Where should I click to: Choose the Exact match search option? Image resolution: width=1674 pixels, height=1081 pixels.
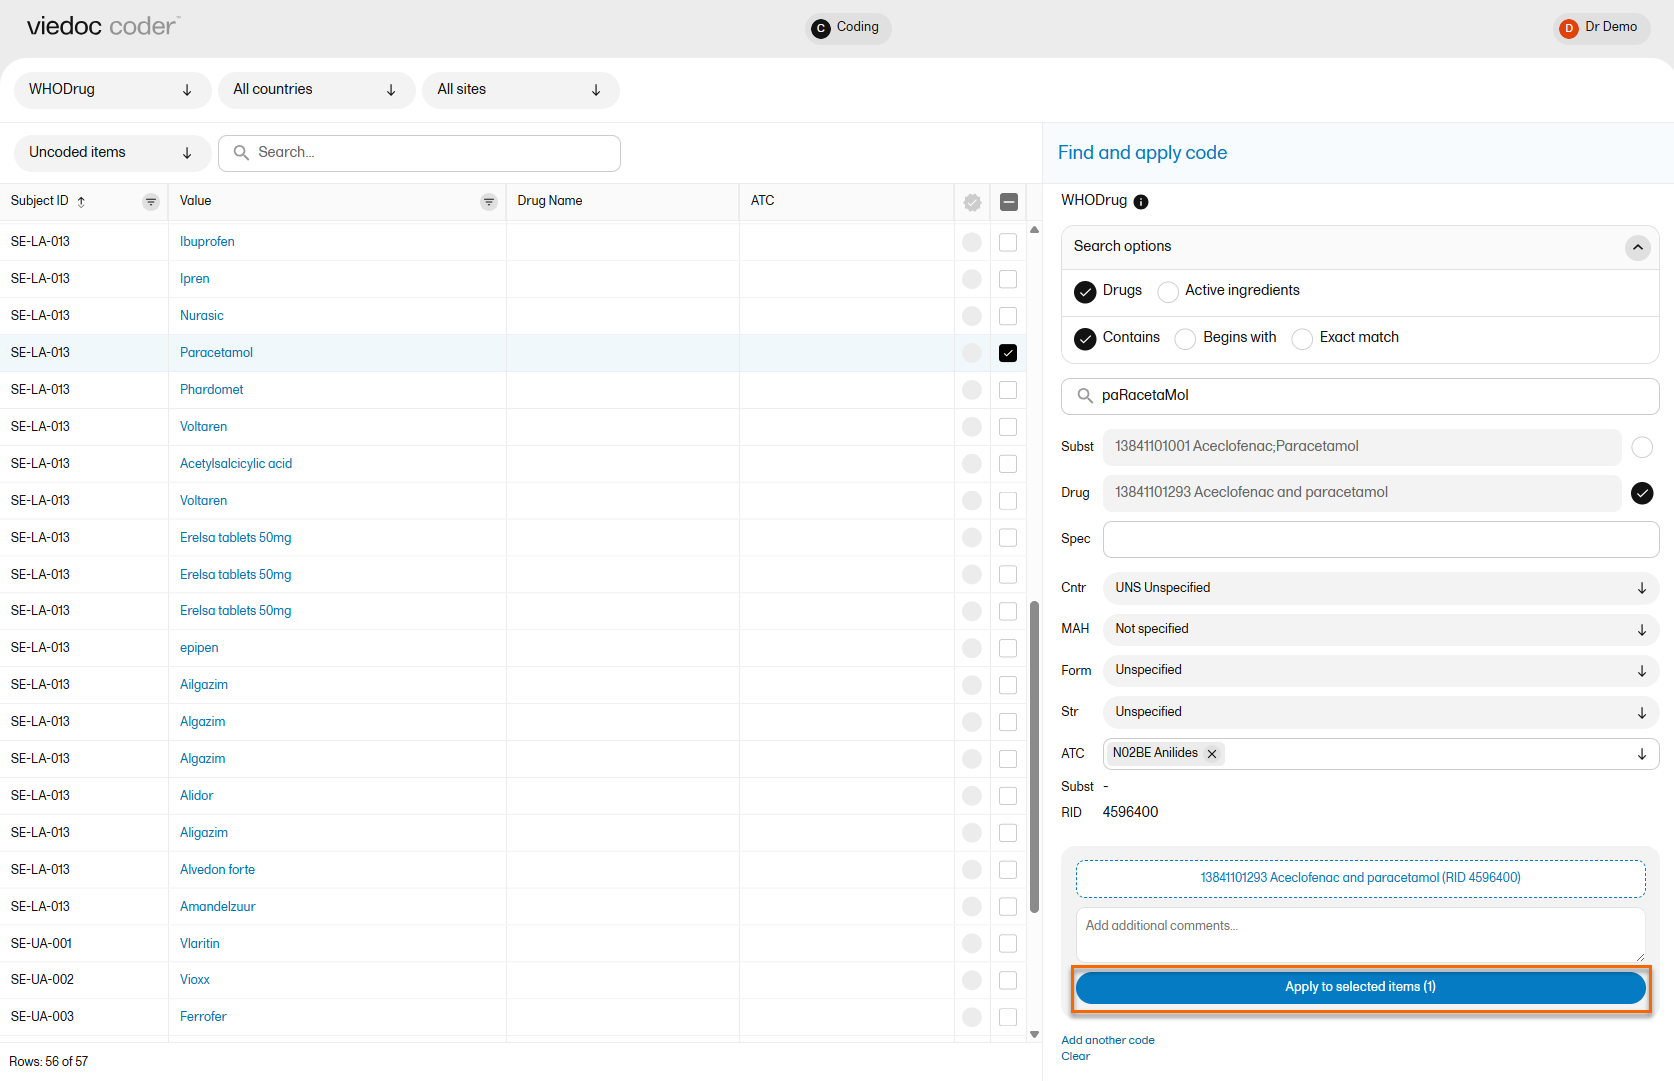(1302, 339)
